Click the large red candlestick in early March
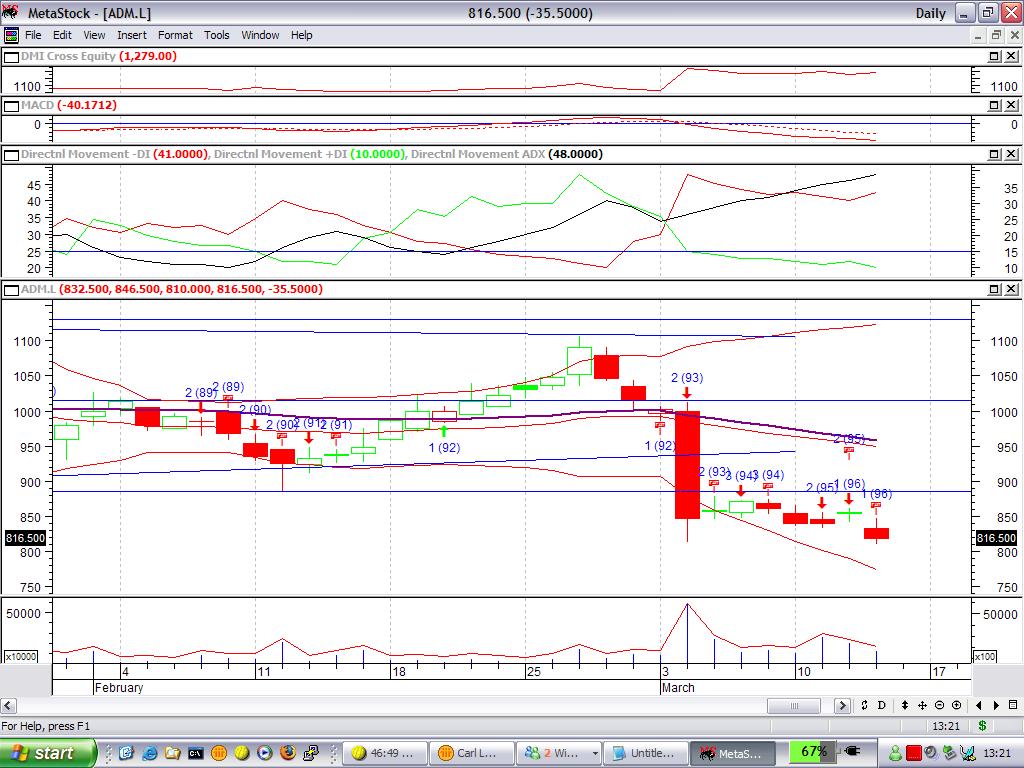Viewport: 1024px width, 768px height. pos(687,465)
